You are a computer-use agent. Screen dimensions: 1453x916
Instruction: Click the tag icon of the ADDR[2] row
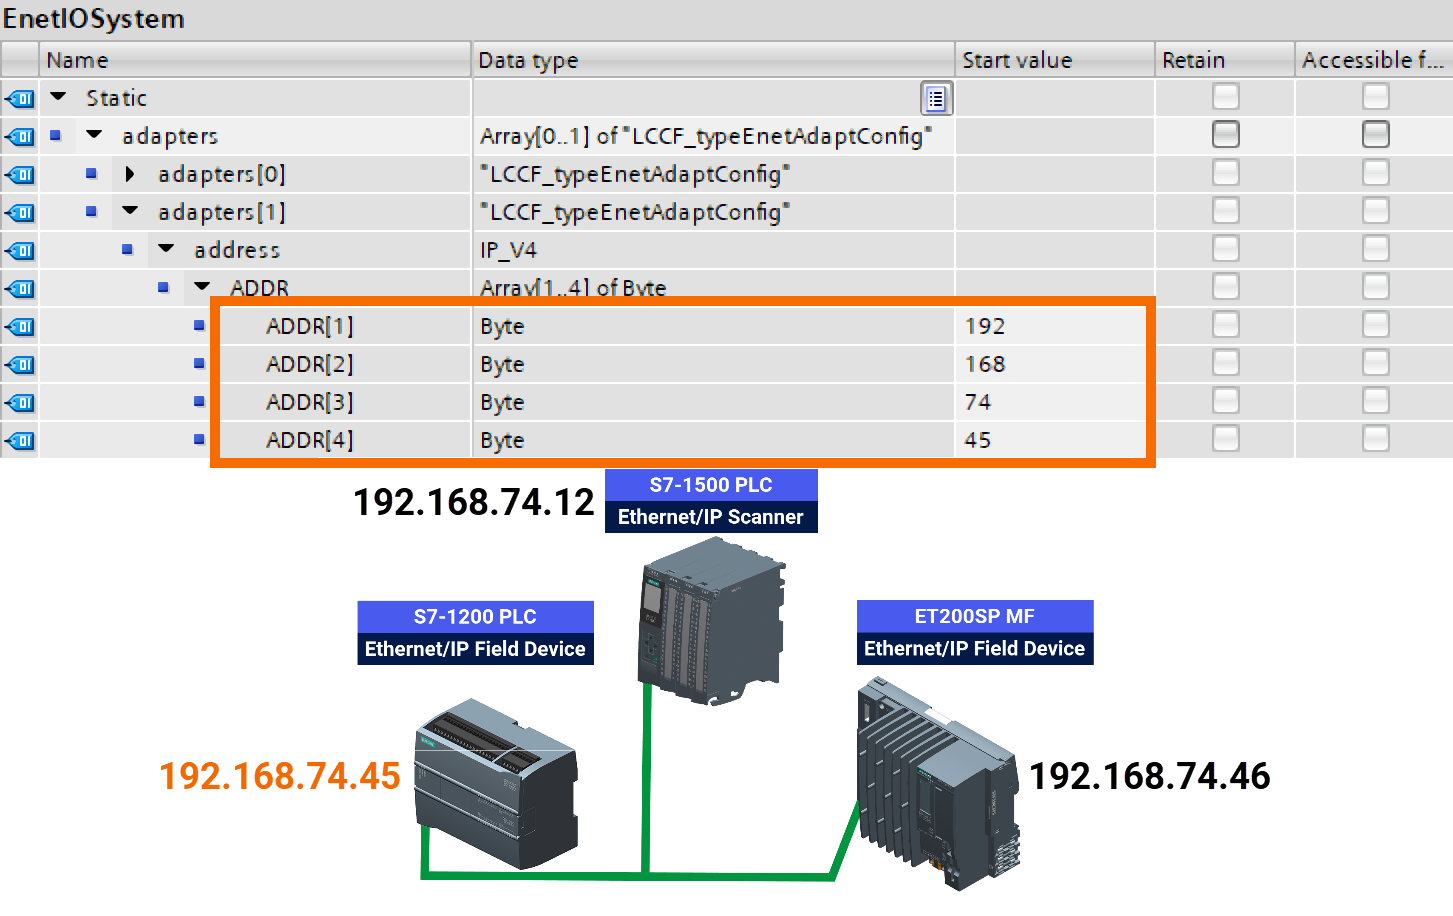click(20, 364)
